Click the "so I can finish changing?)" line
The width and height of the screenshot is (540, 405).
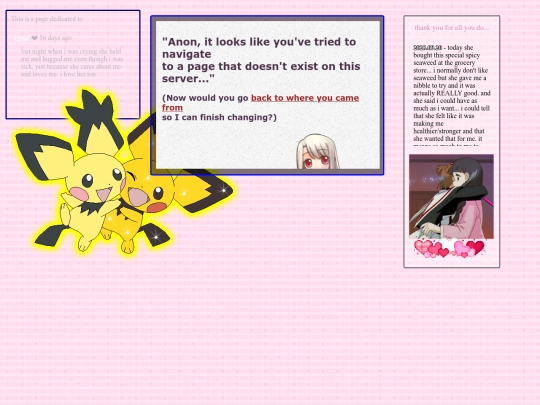click(x=219, y=117)
